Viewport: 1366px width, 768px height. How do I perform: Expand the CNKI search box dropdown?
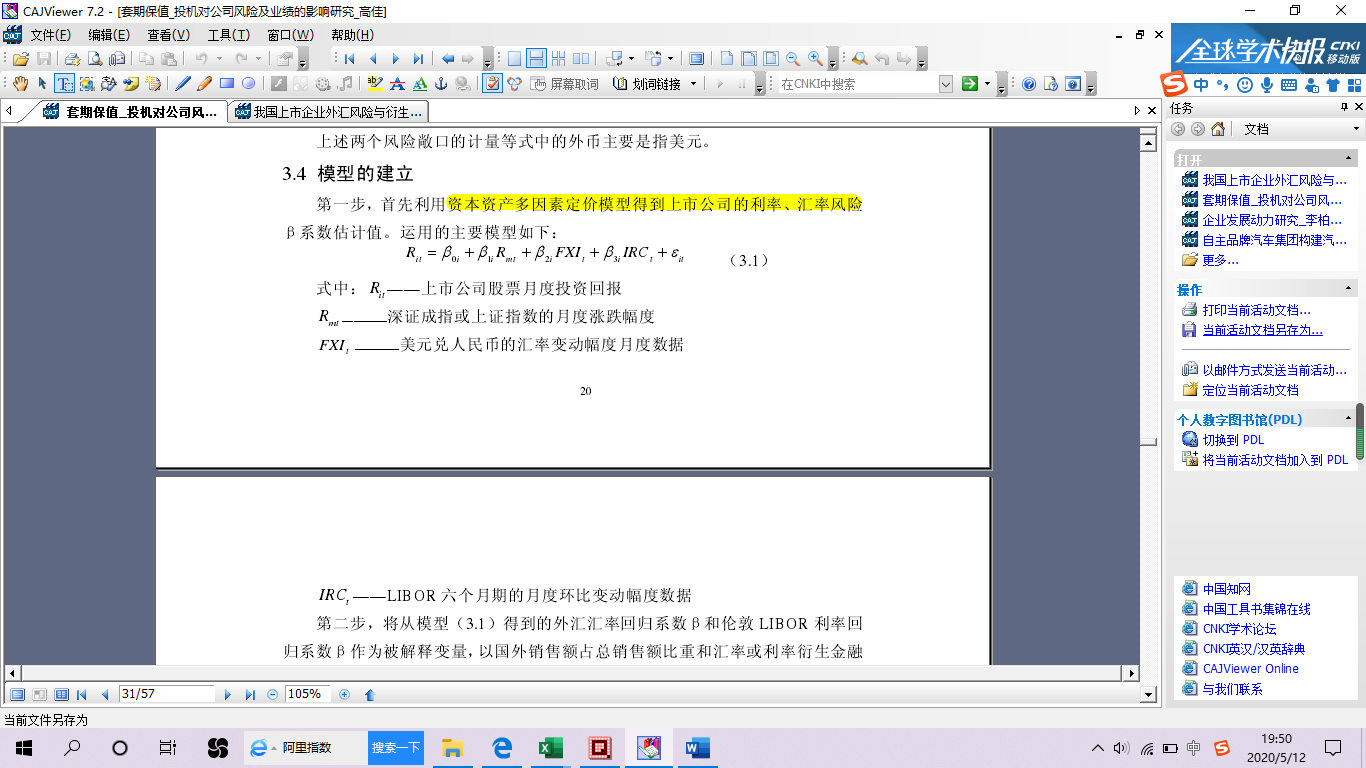(946, 84)
